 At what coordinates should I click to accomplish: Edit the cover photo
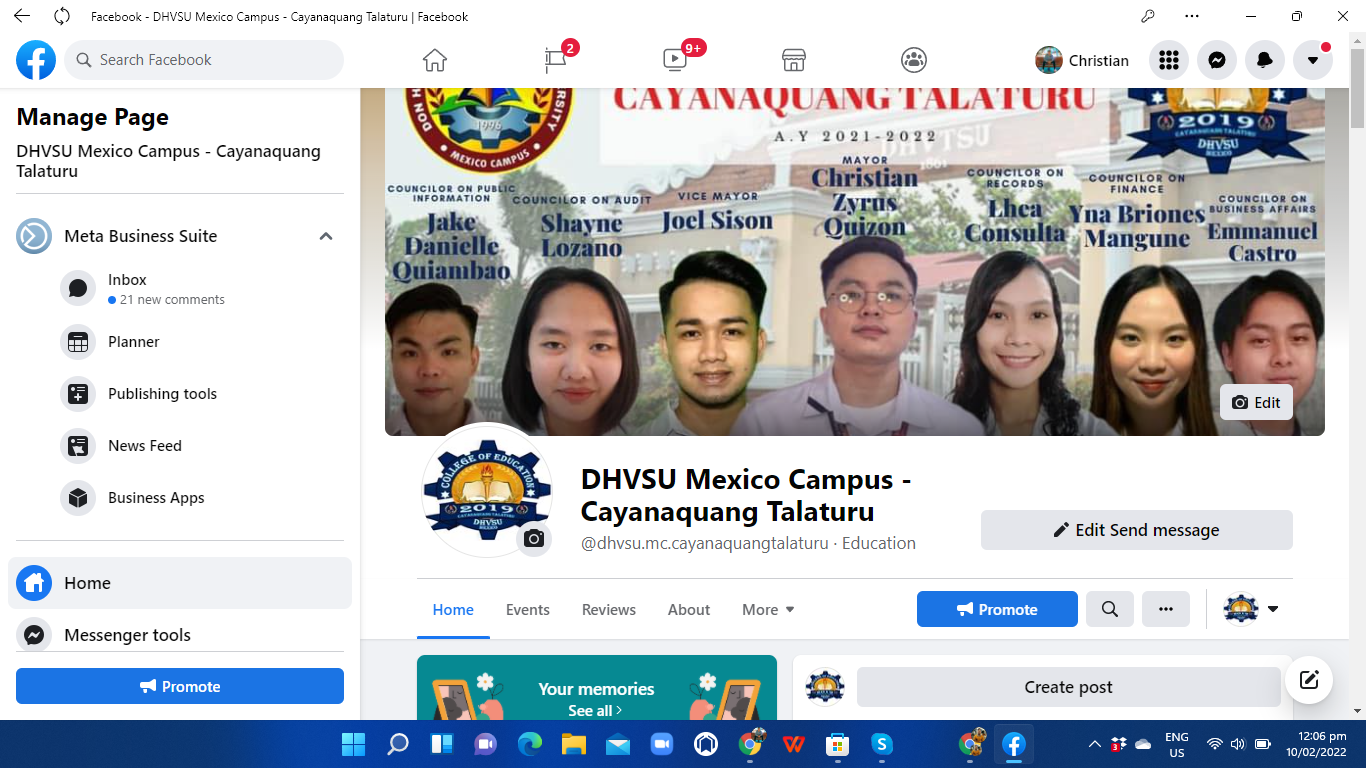(x=1256, y=402)
